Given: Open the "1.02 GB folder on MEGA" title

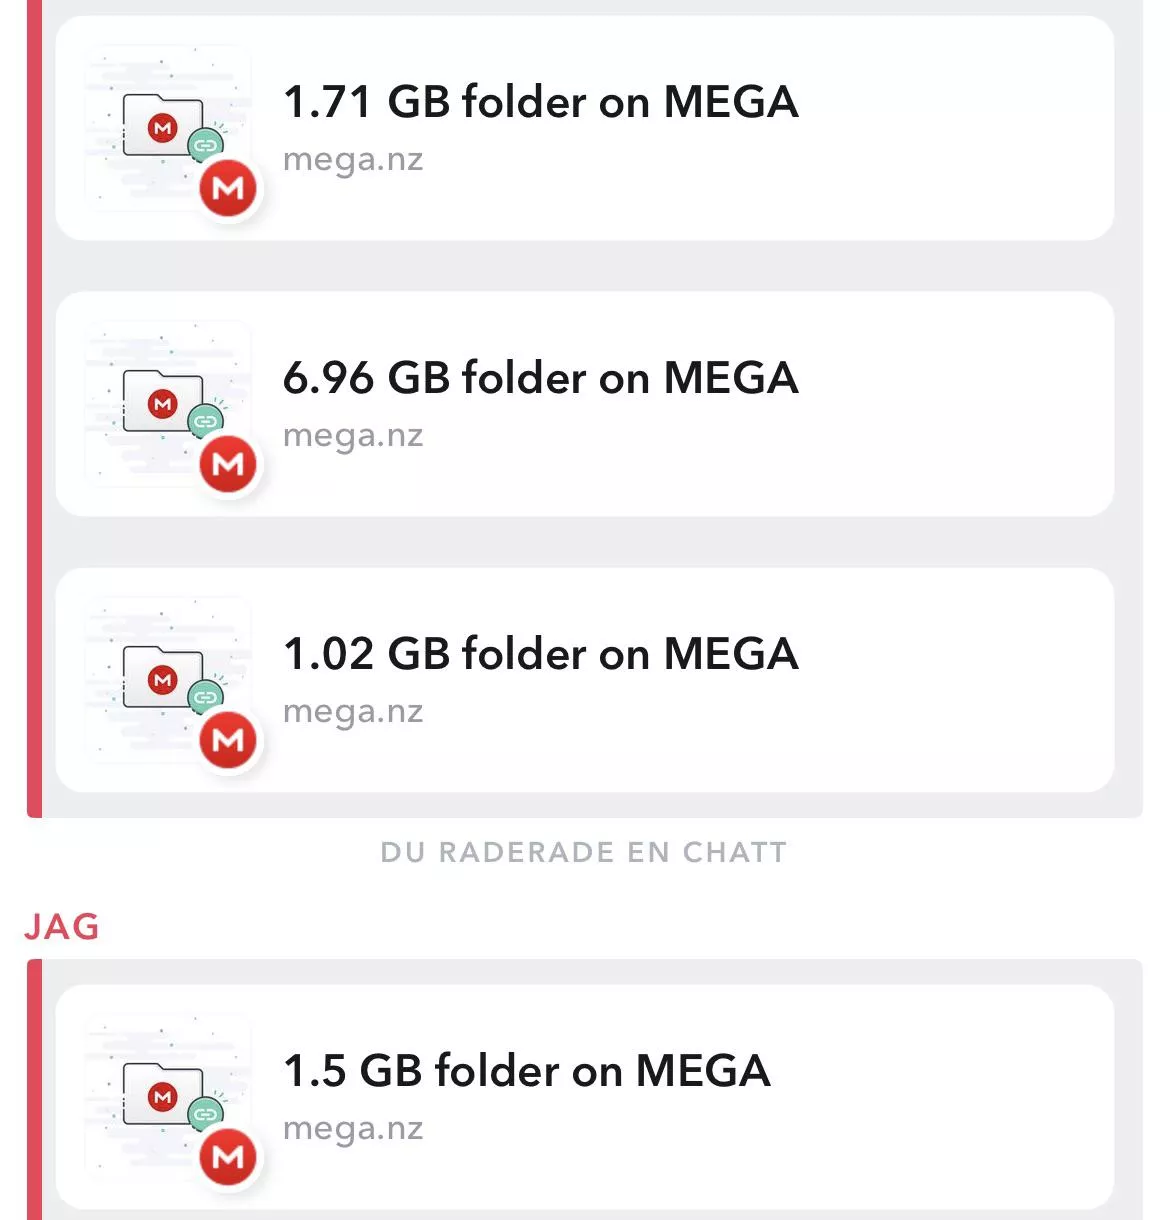Looking at the screenshot, I should pos(540,654).
